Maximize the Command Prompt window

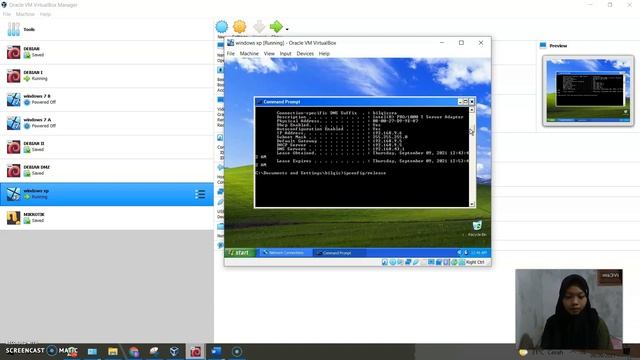coord(466,102)
